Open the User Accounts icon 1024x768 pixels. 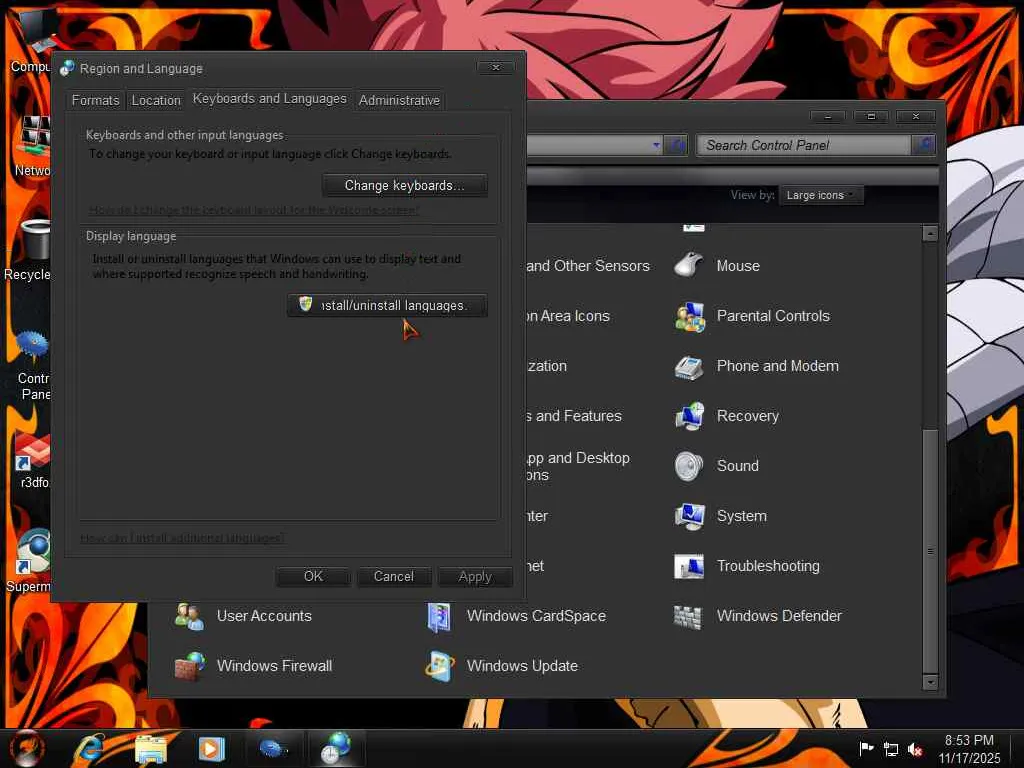(x=189, y=616)
